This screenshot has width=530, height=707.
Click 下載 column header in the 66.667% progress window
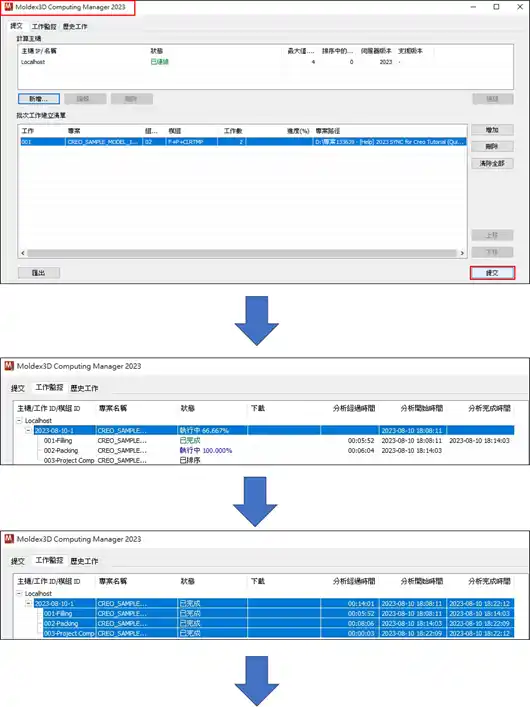(x=258, y=408)
